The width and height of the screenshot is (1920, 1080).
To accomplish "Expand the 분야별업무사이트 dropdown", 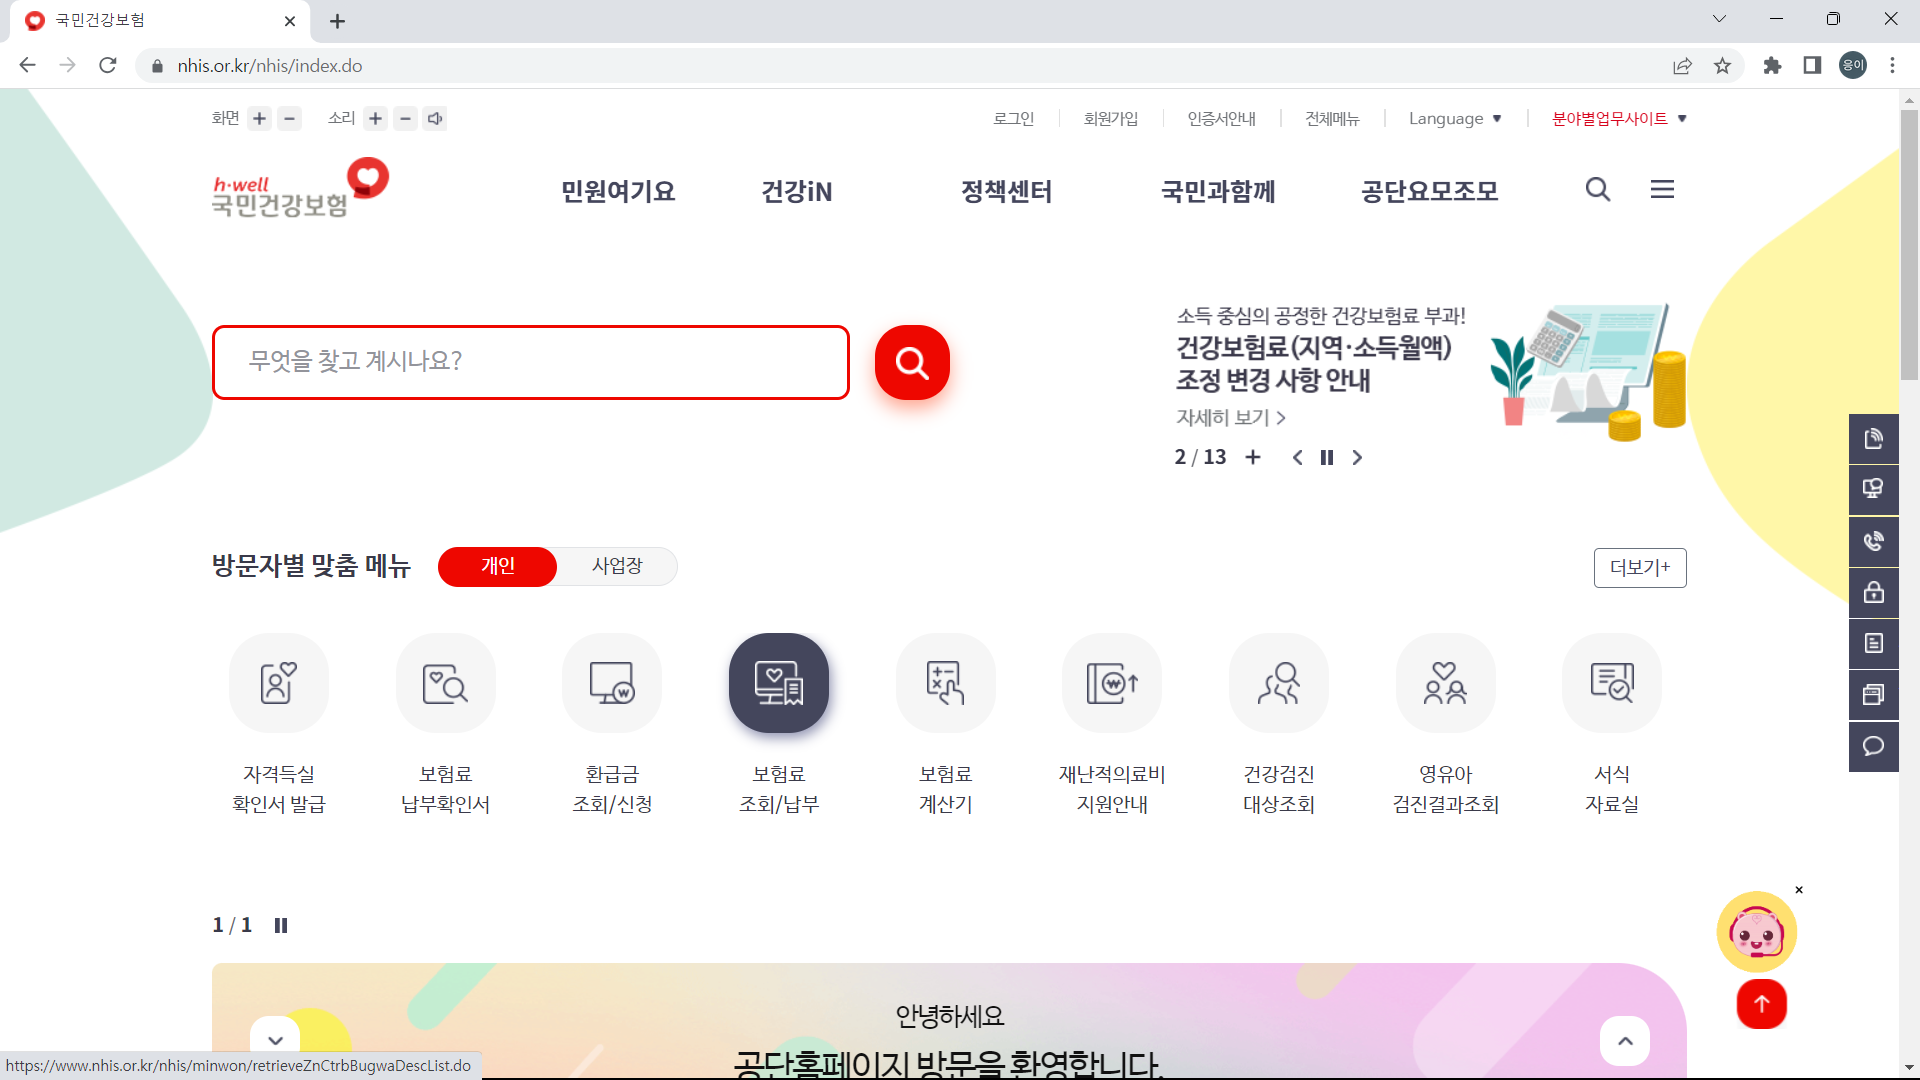I will [1618, 119].
